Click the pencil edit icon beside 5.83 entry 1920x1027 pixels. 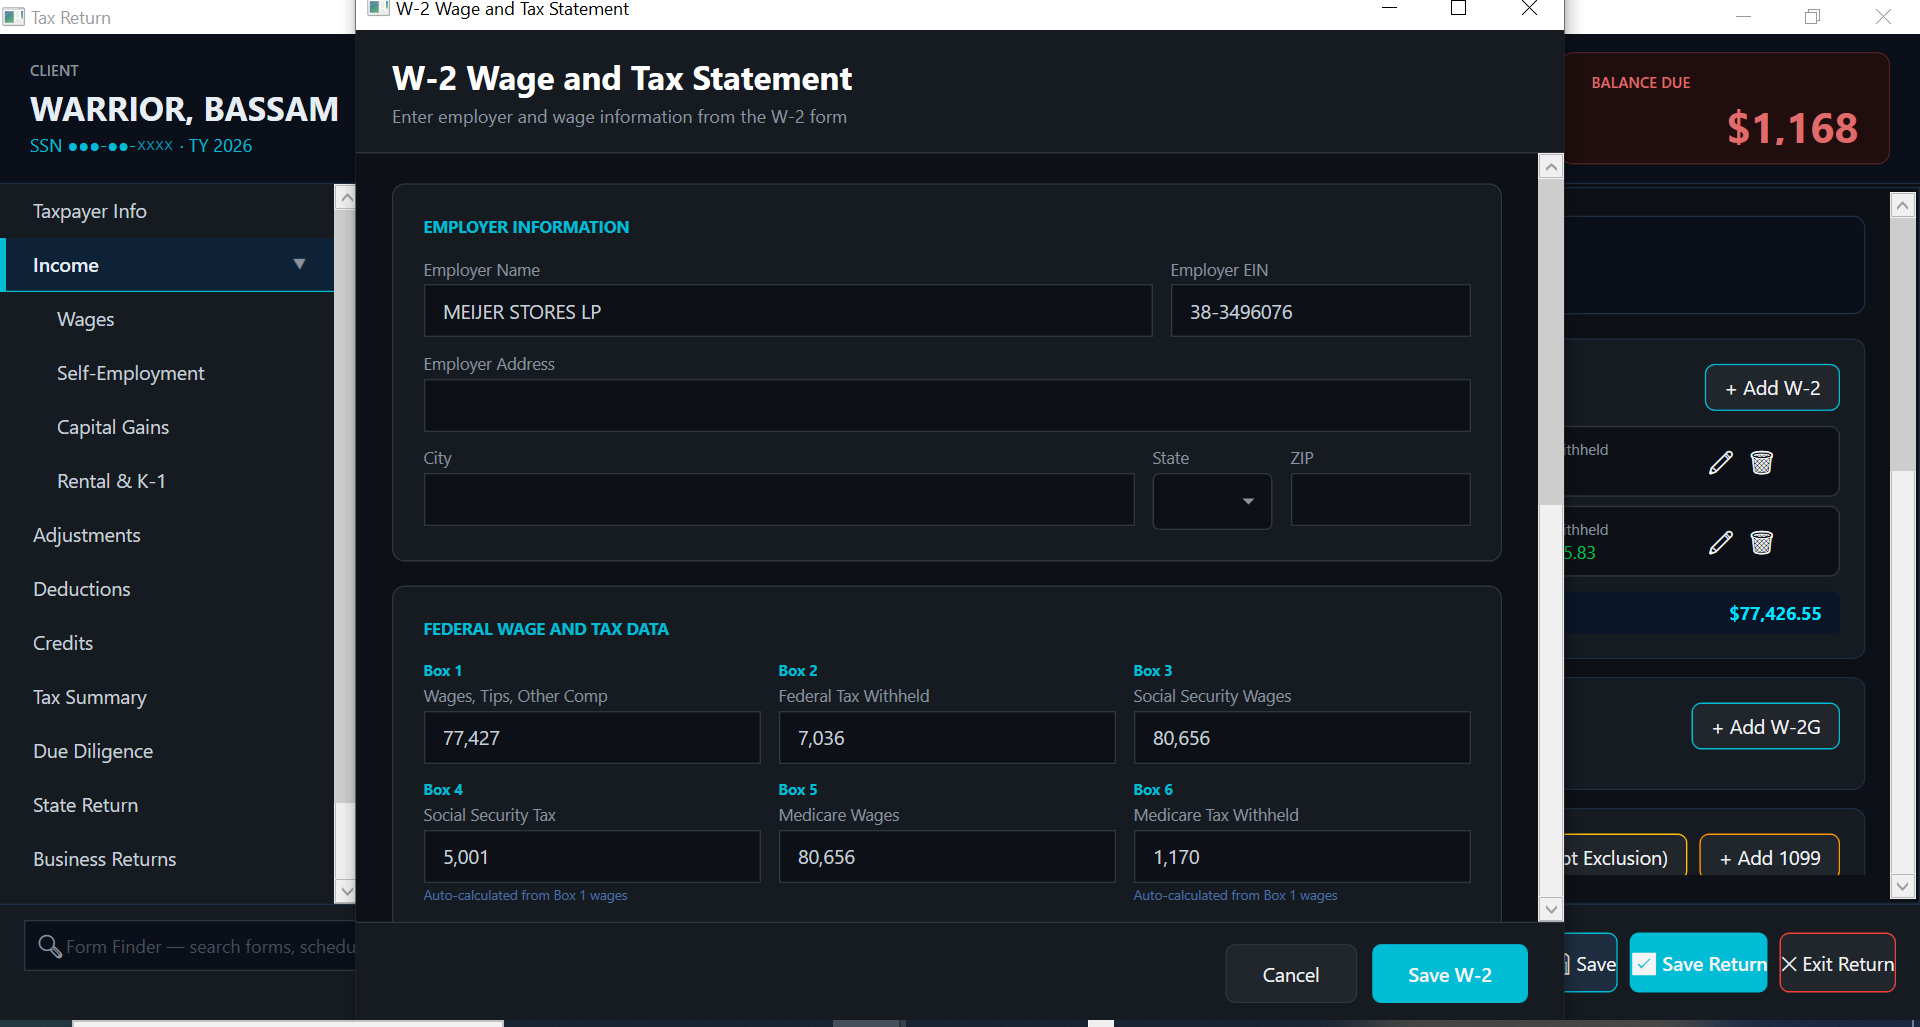coord(1720,542)
